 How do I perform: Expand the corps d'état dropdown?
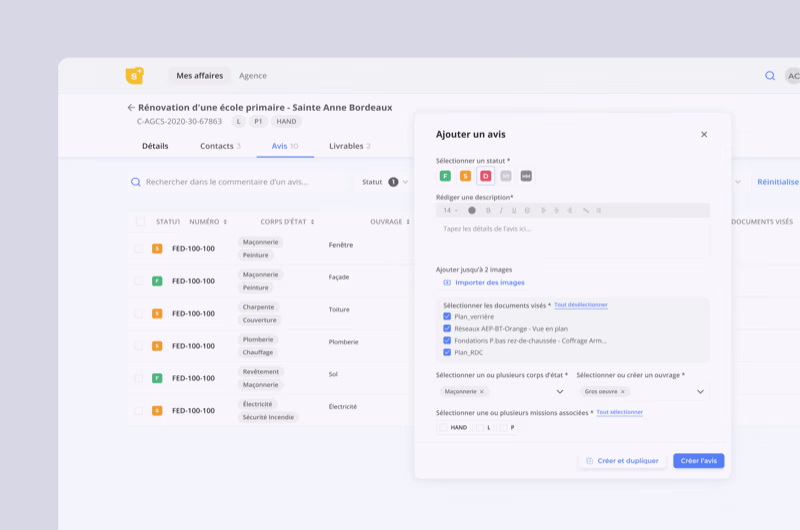coord(560,392)
